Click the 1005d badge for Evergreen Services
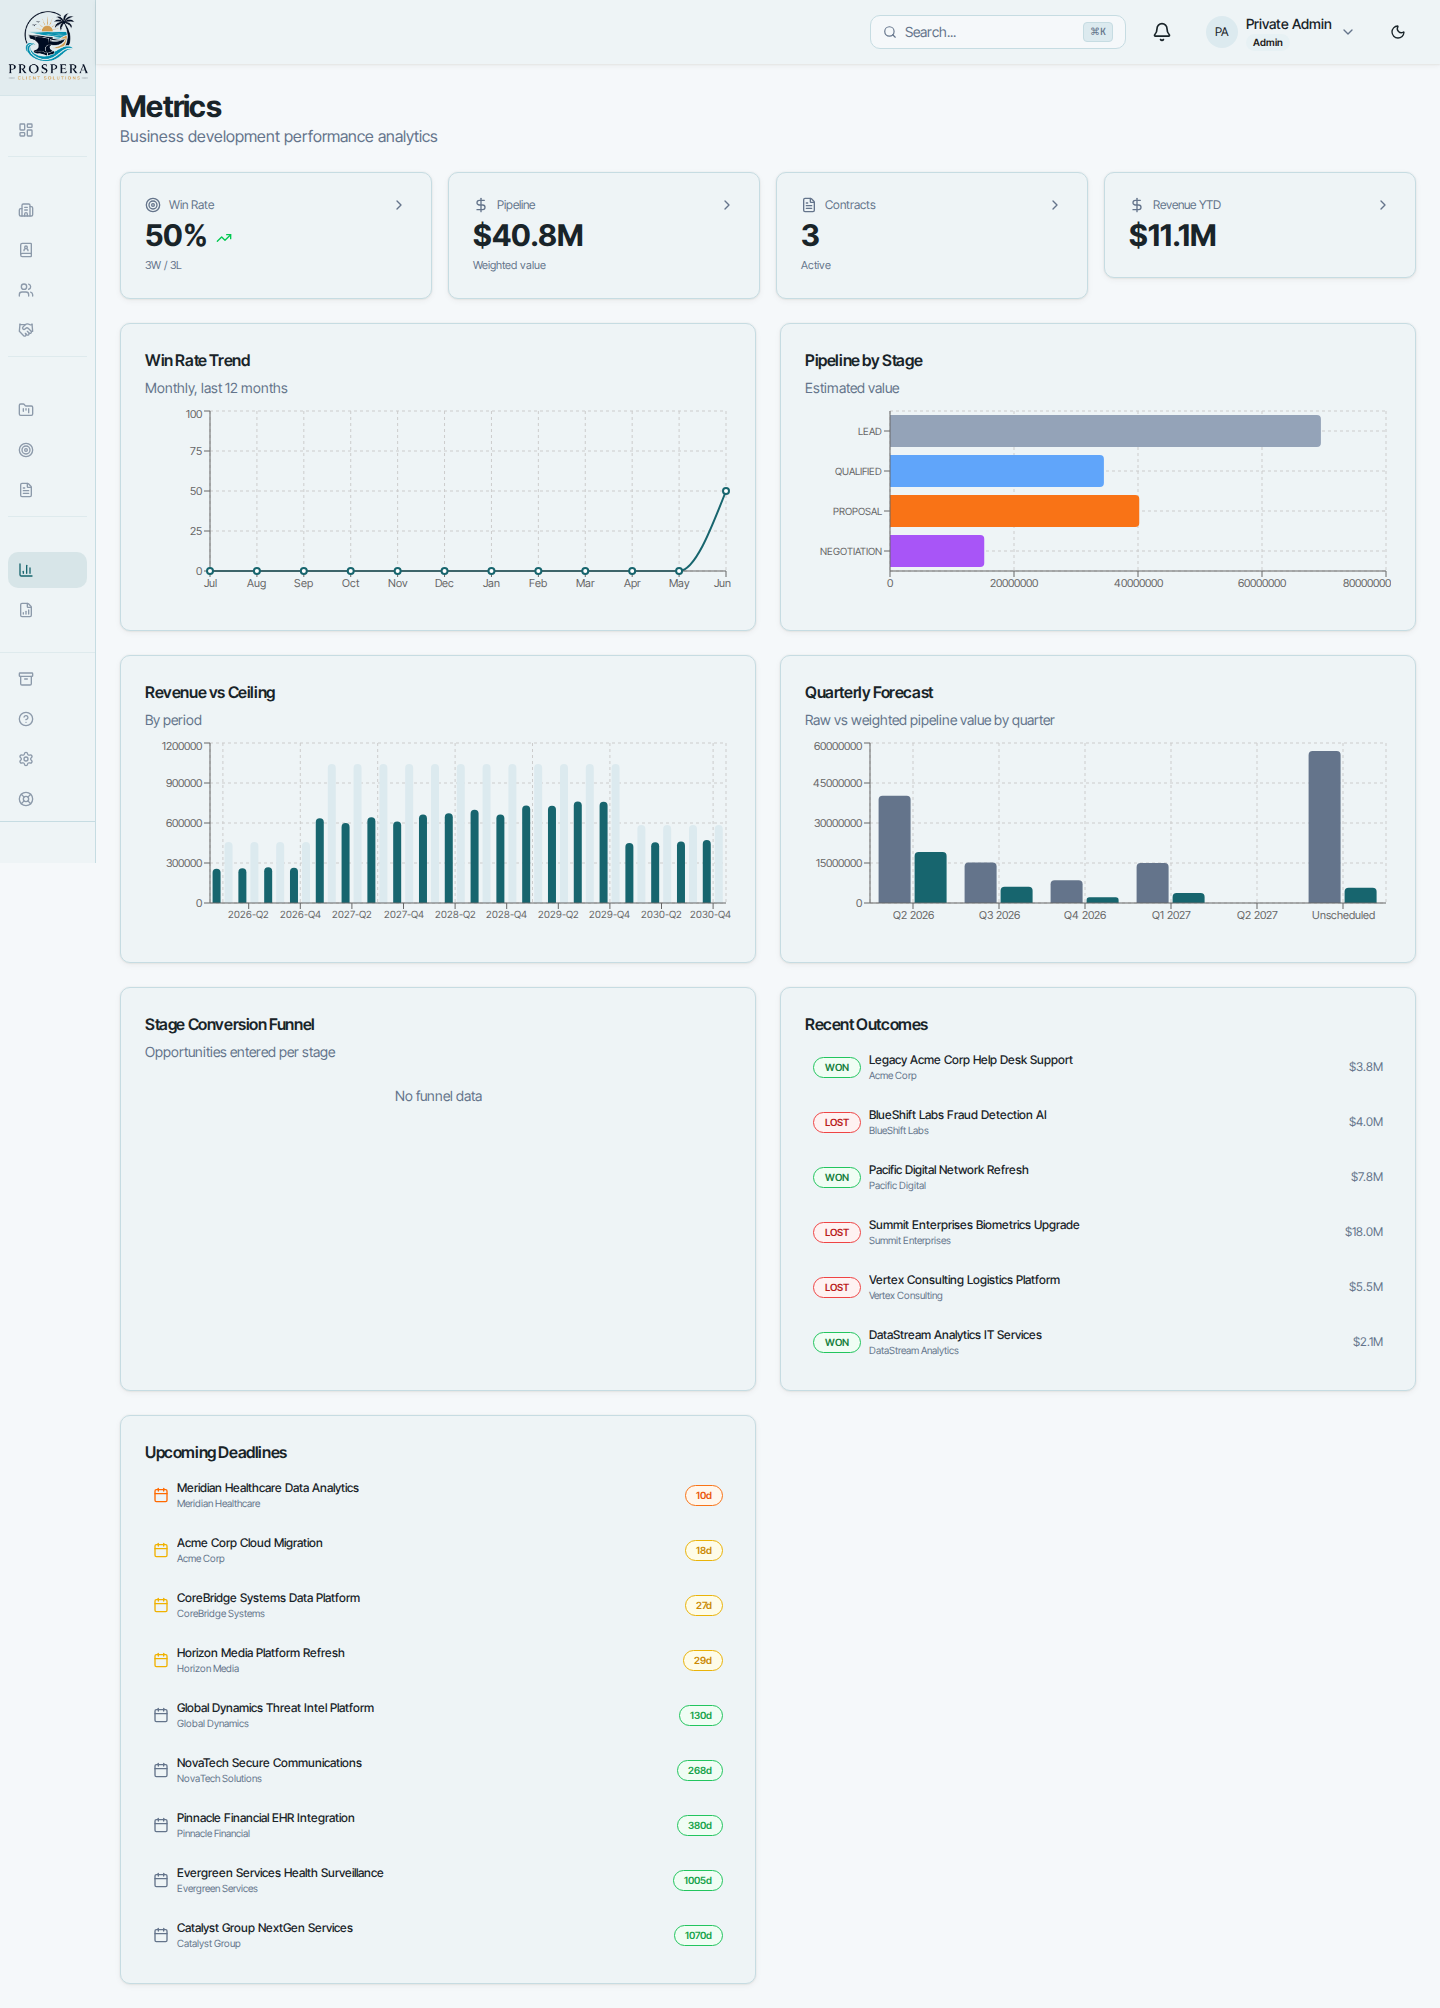The width and height of the screenshot is (1440, 2008). point(698,1881)
